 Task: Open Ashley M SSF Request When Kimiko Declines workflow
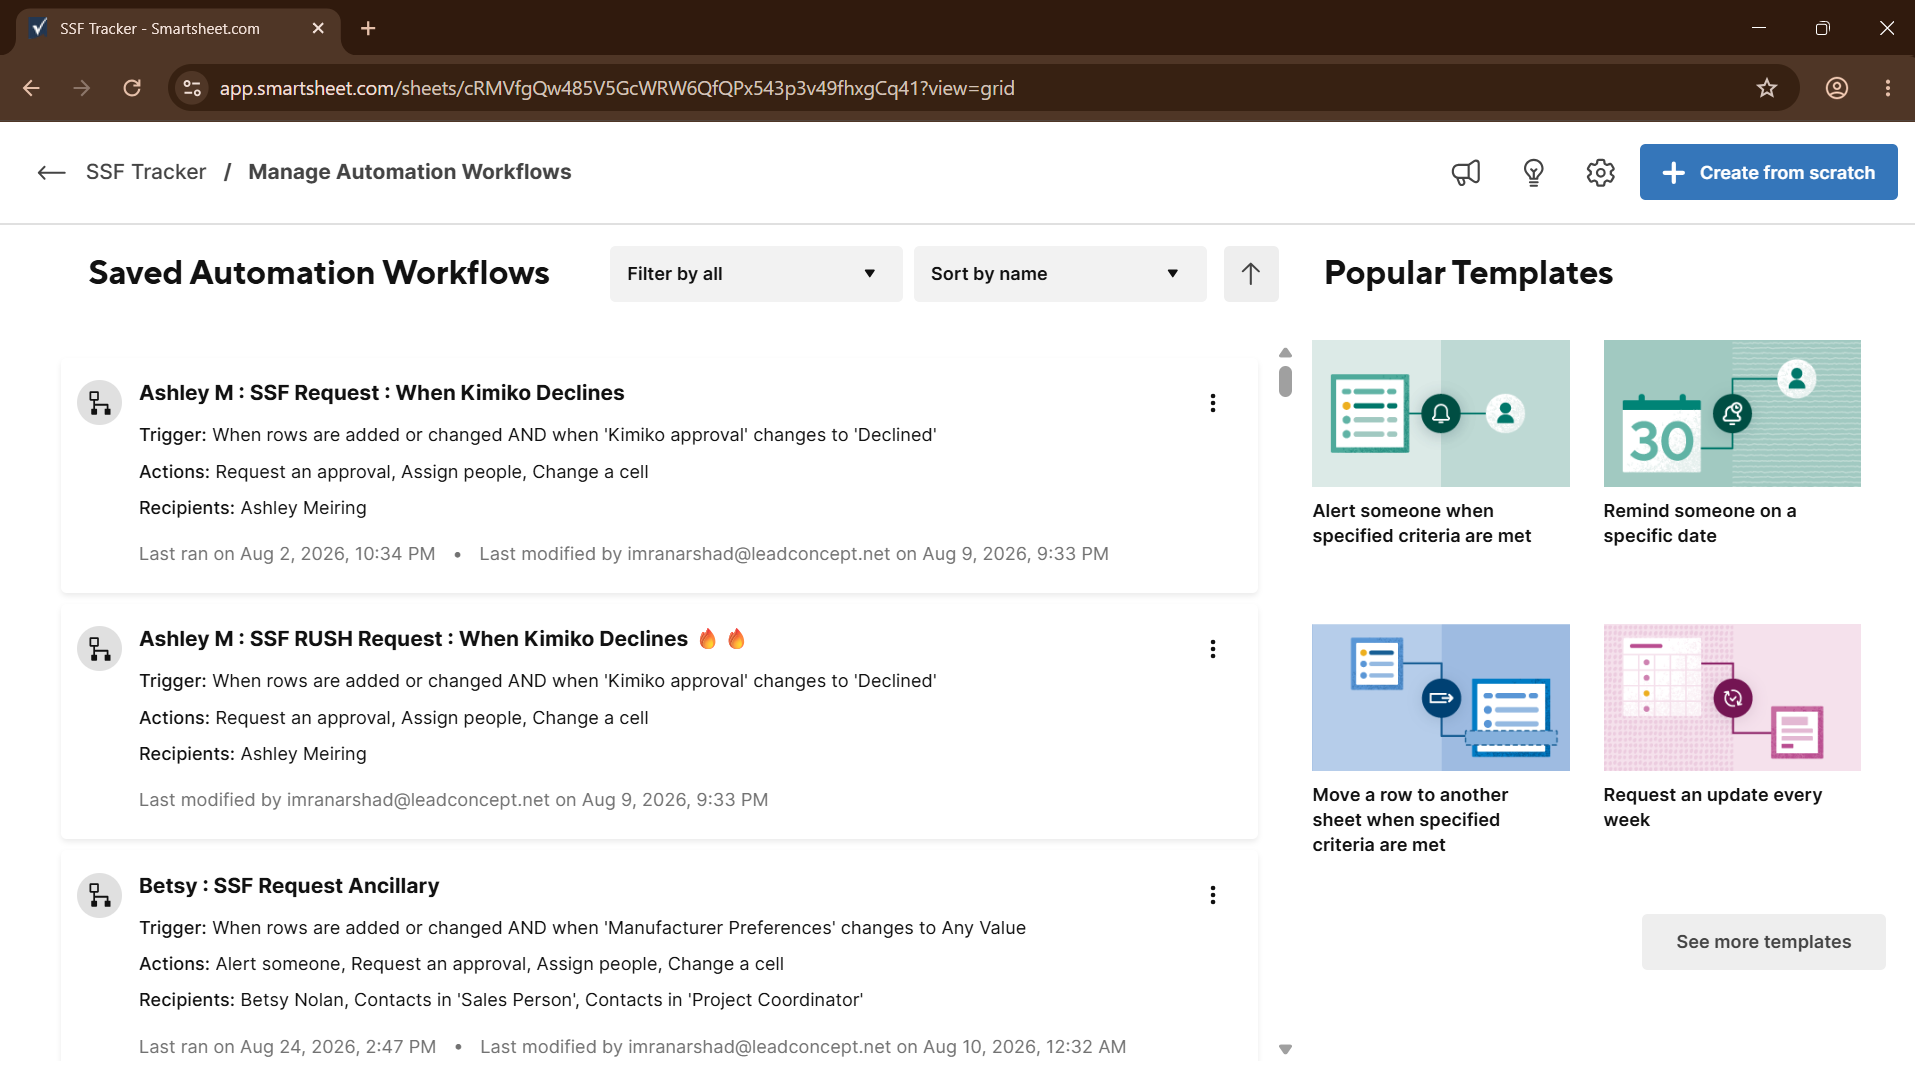381,393
